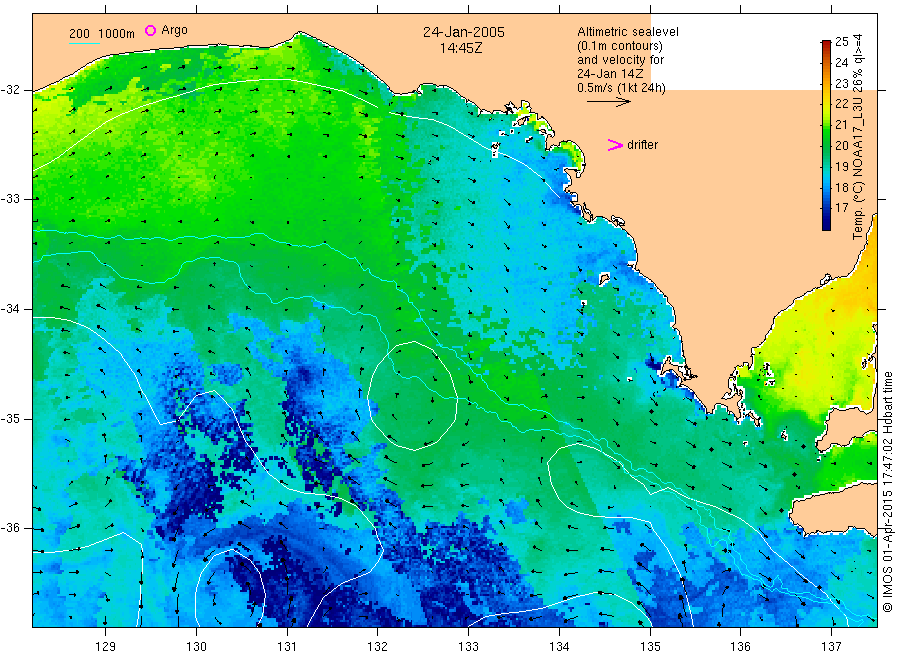Click the longitude axis label '130'

(196, 646)
